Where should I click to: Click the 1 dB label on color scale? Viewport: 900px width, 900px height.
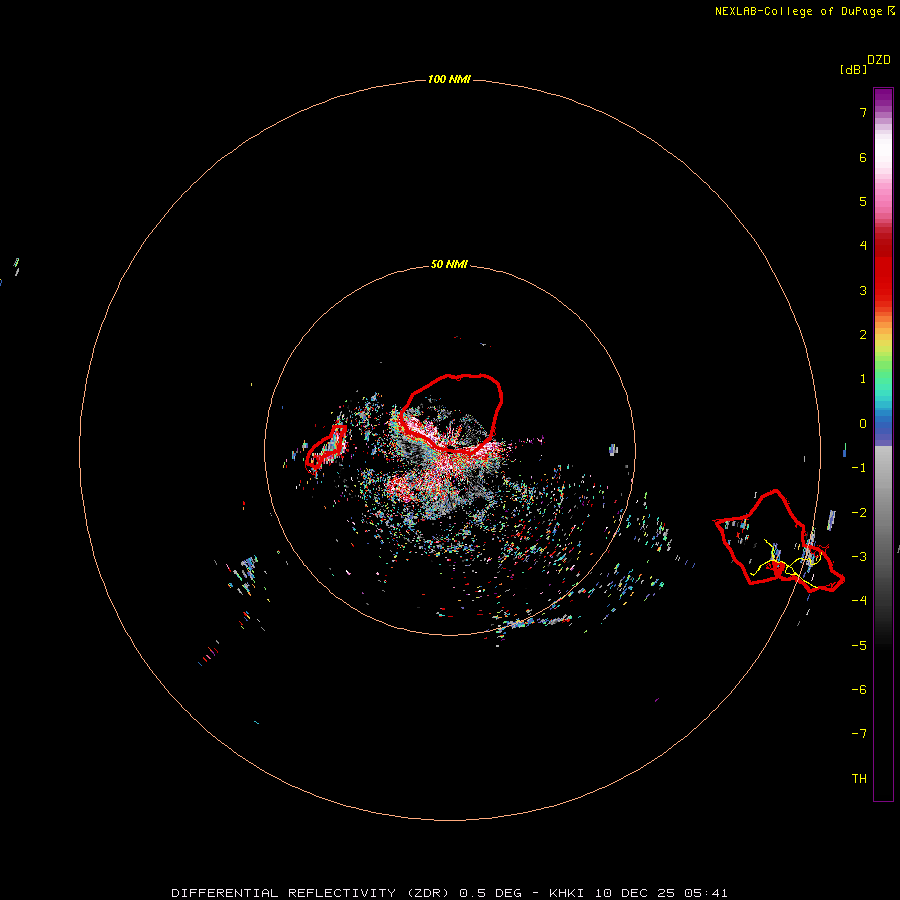[863, 379]
